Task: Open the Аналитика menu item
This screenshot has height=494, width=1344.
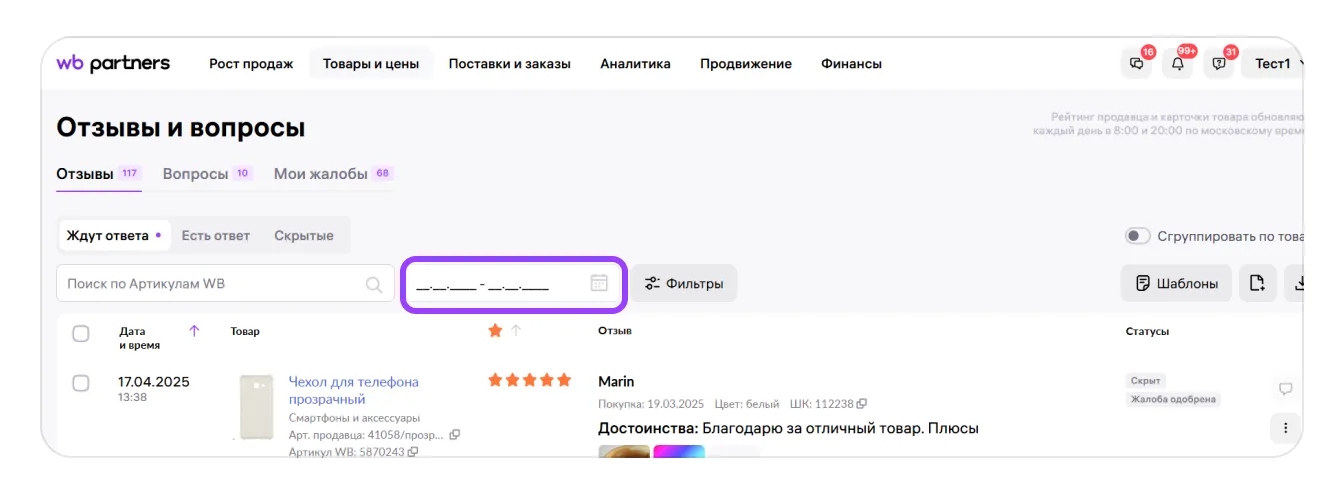Action: 635,64
